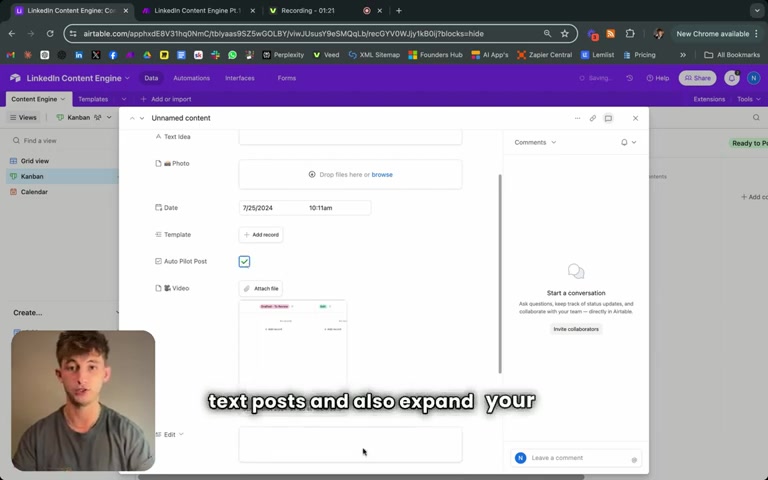Go to previous record with up chevron
The image size is (768, 480).
tap(132, 119)
